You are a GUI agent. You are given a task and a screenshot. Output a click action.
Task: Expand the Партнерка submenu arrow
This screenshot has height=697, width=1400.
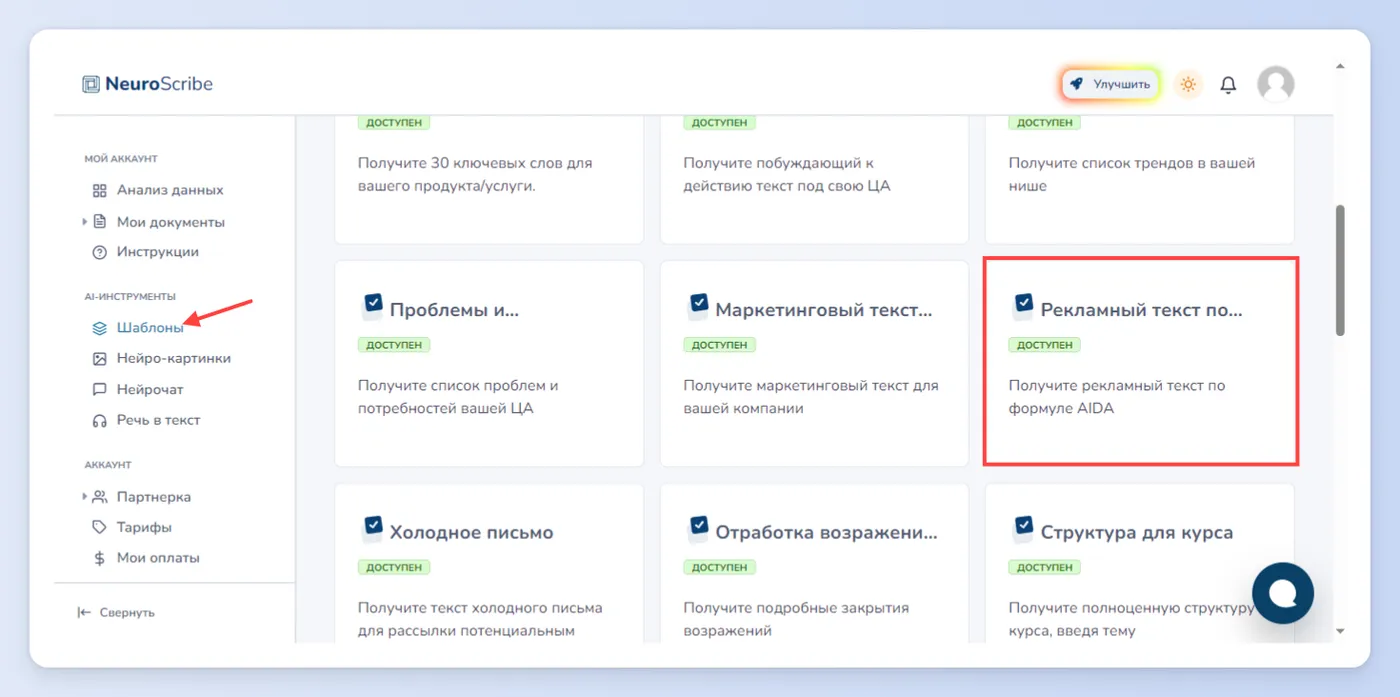(x=85, y=496)
